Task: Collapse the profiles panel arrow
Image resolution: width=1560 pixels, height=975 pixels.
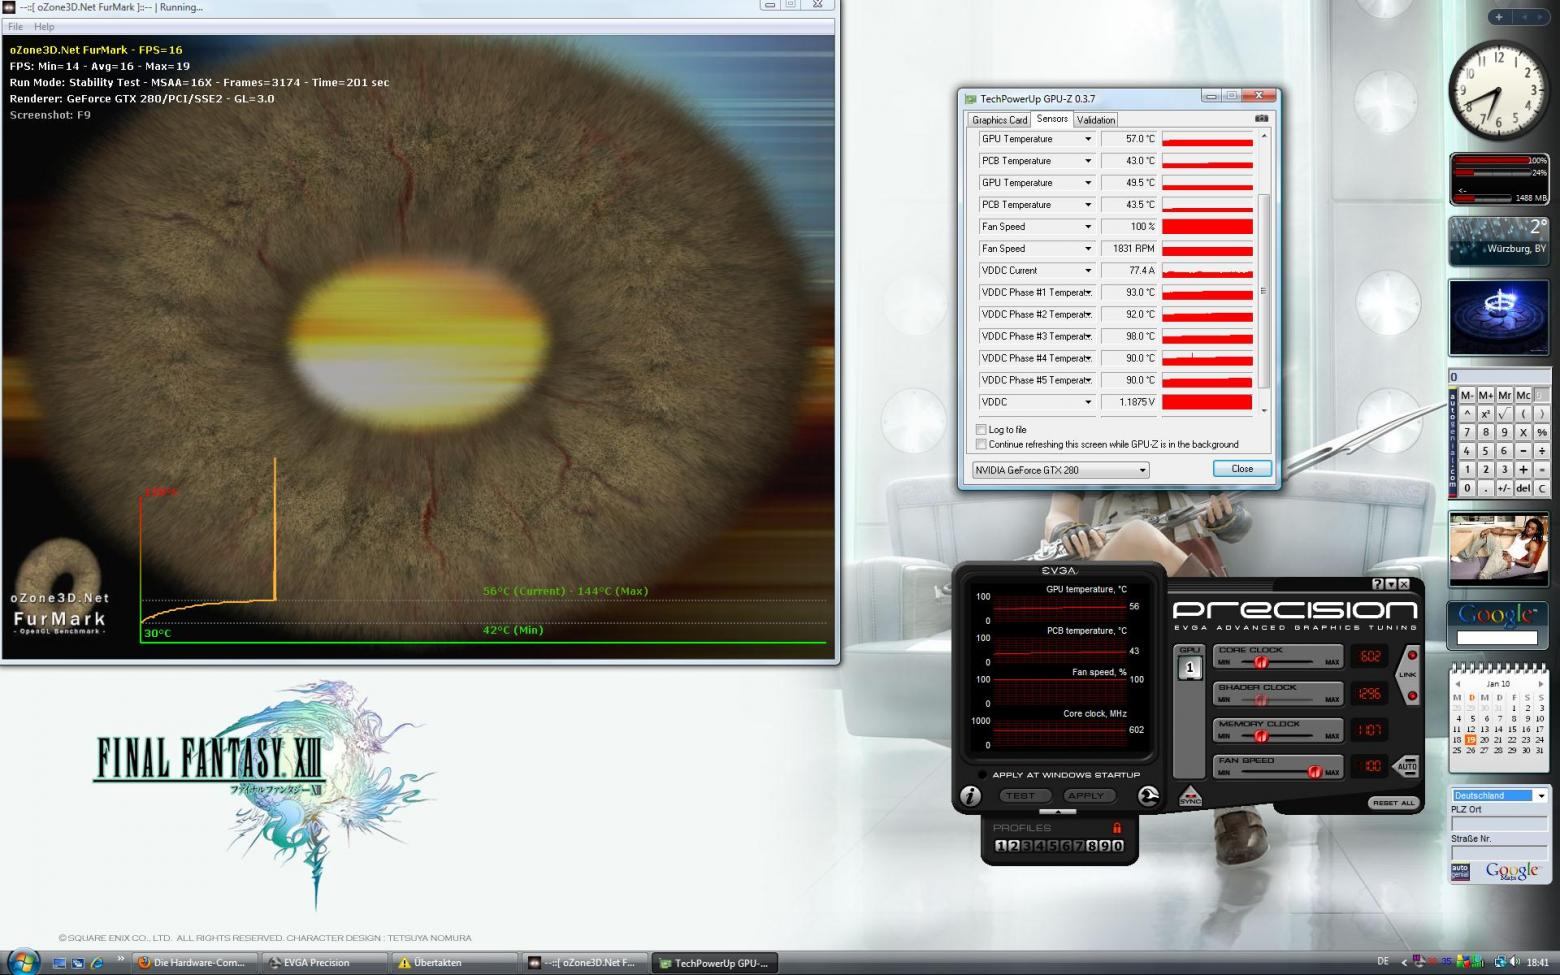Action: (1058, 811)
